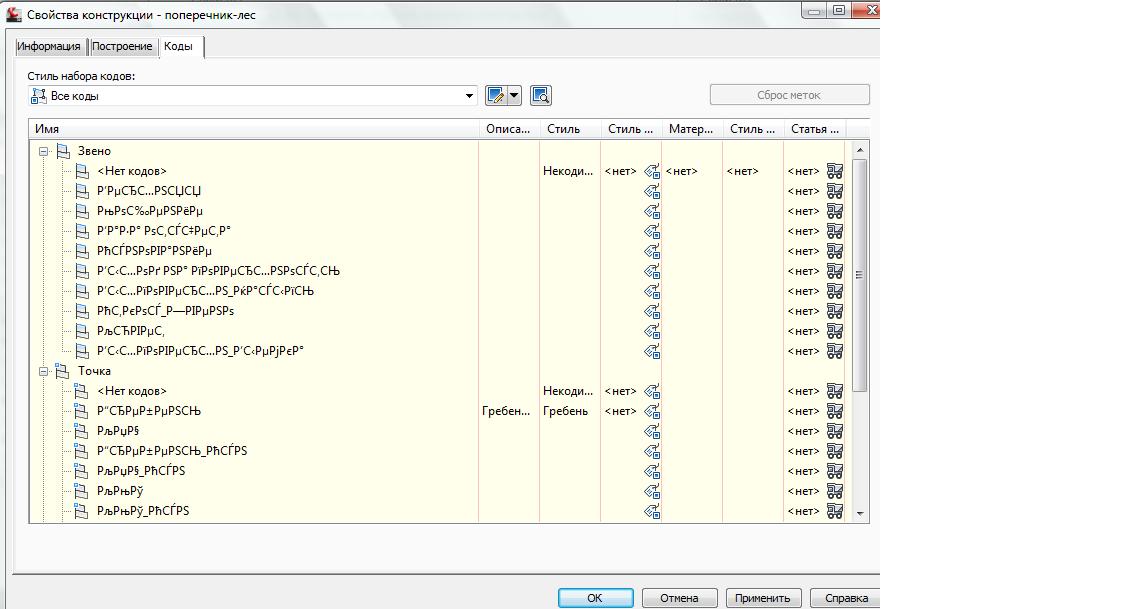Click pay item icon in Гребень style row

pyautogui.click(x=835, y=412)
